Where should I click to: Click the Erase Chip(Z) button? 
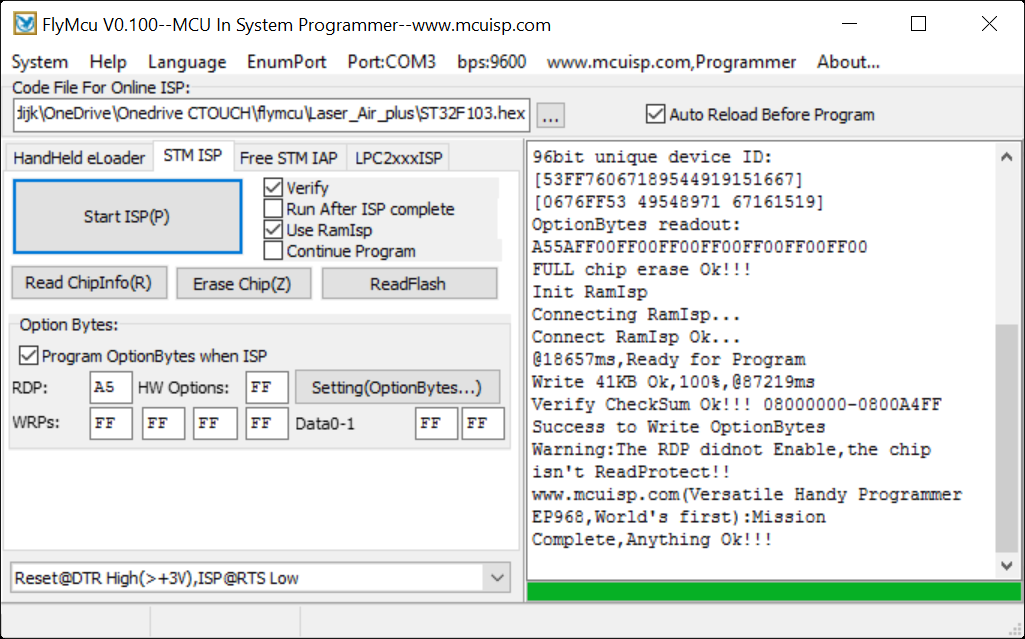pyautogui.click(x=242, y=284)
